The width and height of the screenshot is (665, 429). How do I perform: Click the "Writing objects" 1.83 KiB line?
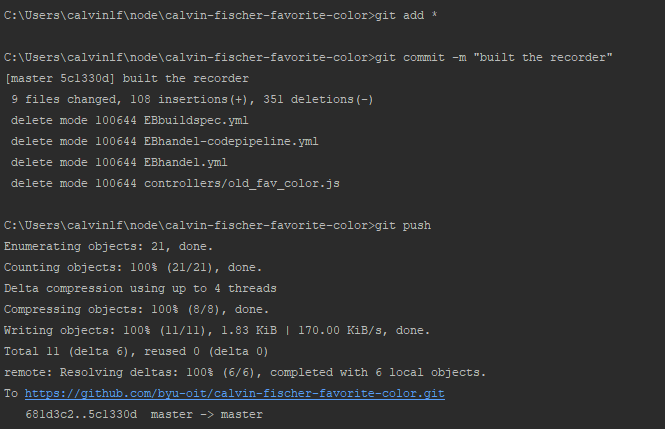coord(217,331)
